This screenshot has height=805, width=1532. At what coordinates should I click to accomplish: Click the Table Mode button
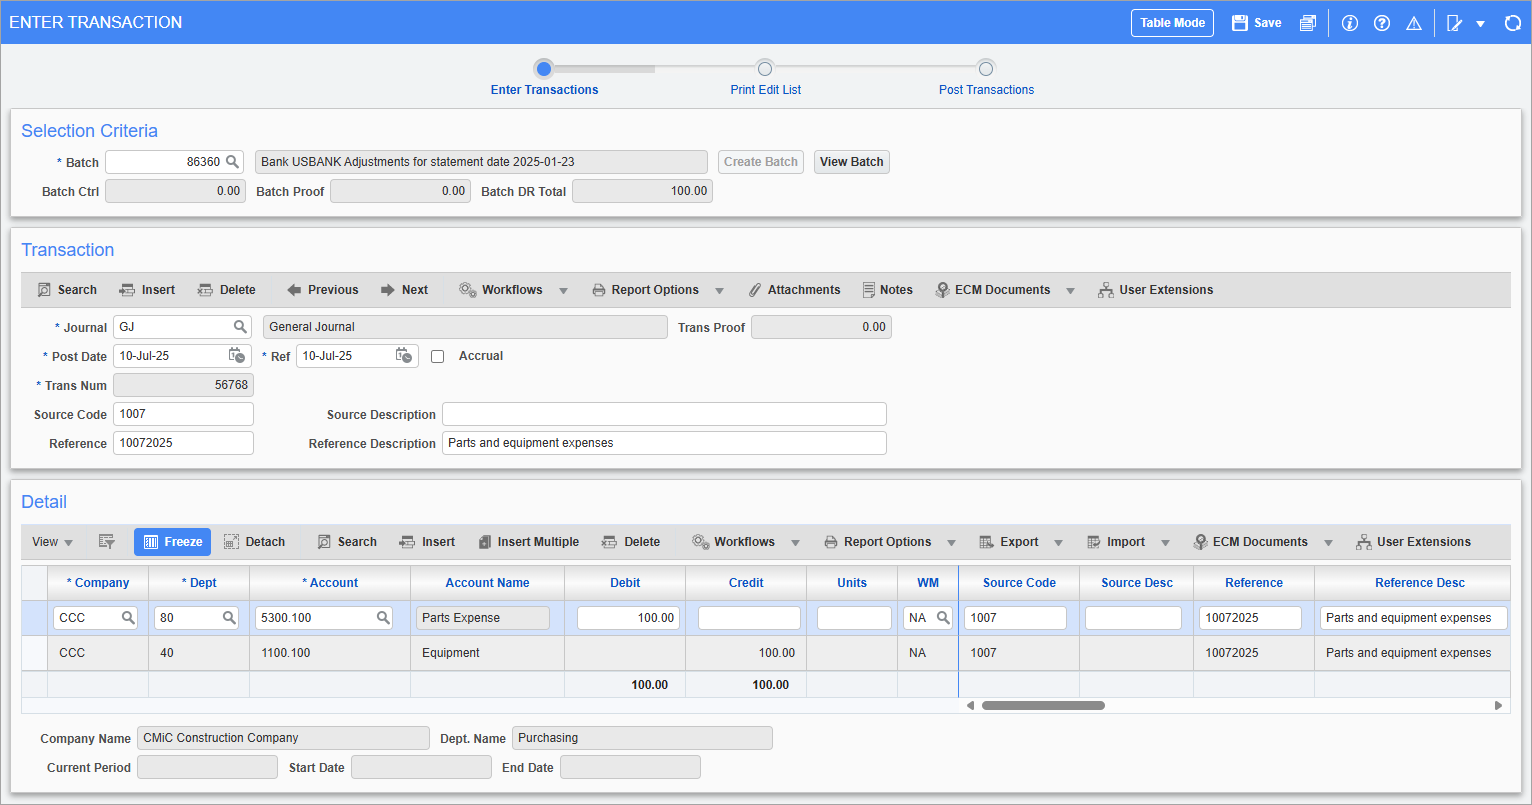[1172, 23]
